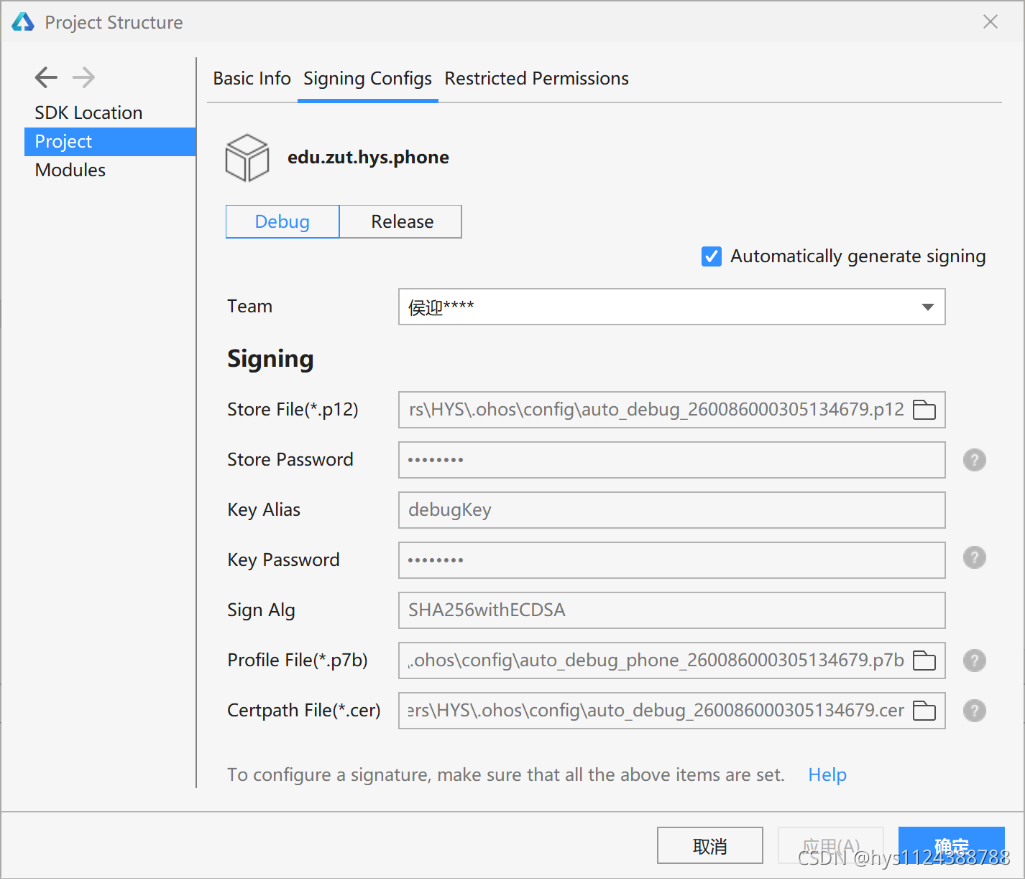
Task: Open the Help link
Action: coord(827,774)
